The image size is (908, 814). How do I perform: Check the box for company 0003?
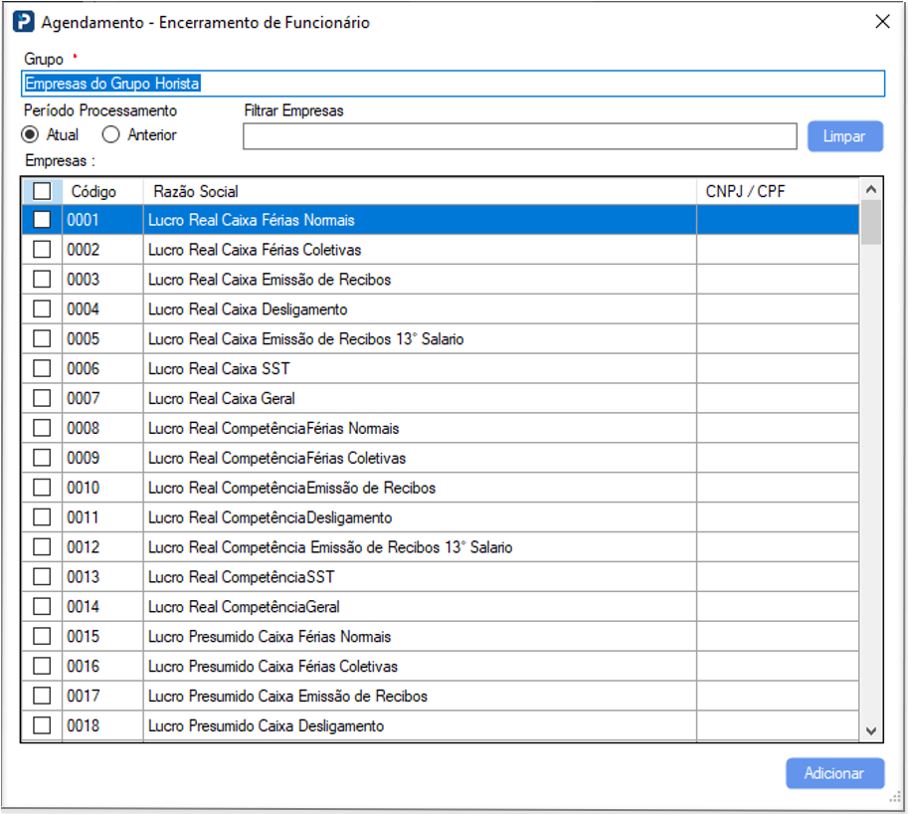click(x=42, y=279)
